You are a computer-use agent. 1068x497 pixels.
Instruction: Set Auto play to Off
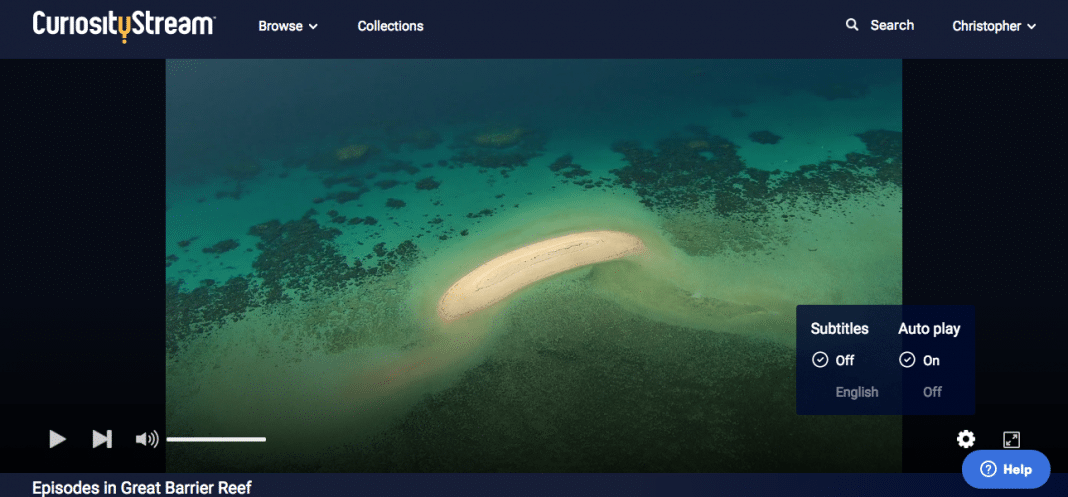932,392
